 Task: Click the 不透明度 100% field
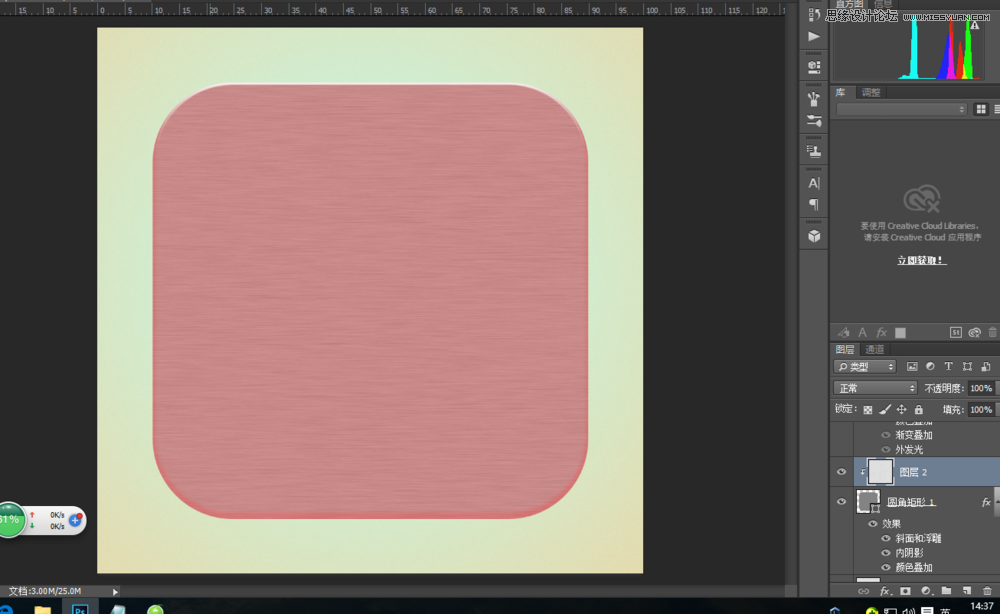[980, 388]
